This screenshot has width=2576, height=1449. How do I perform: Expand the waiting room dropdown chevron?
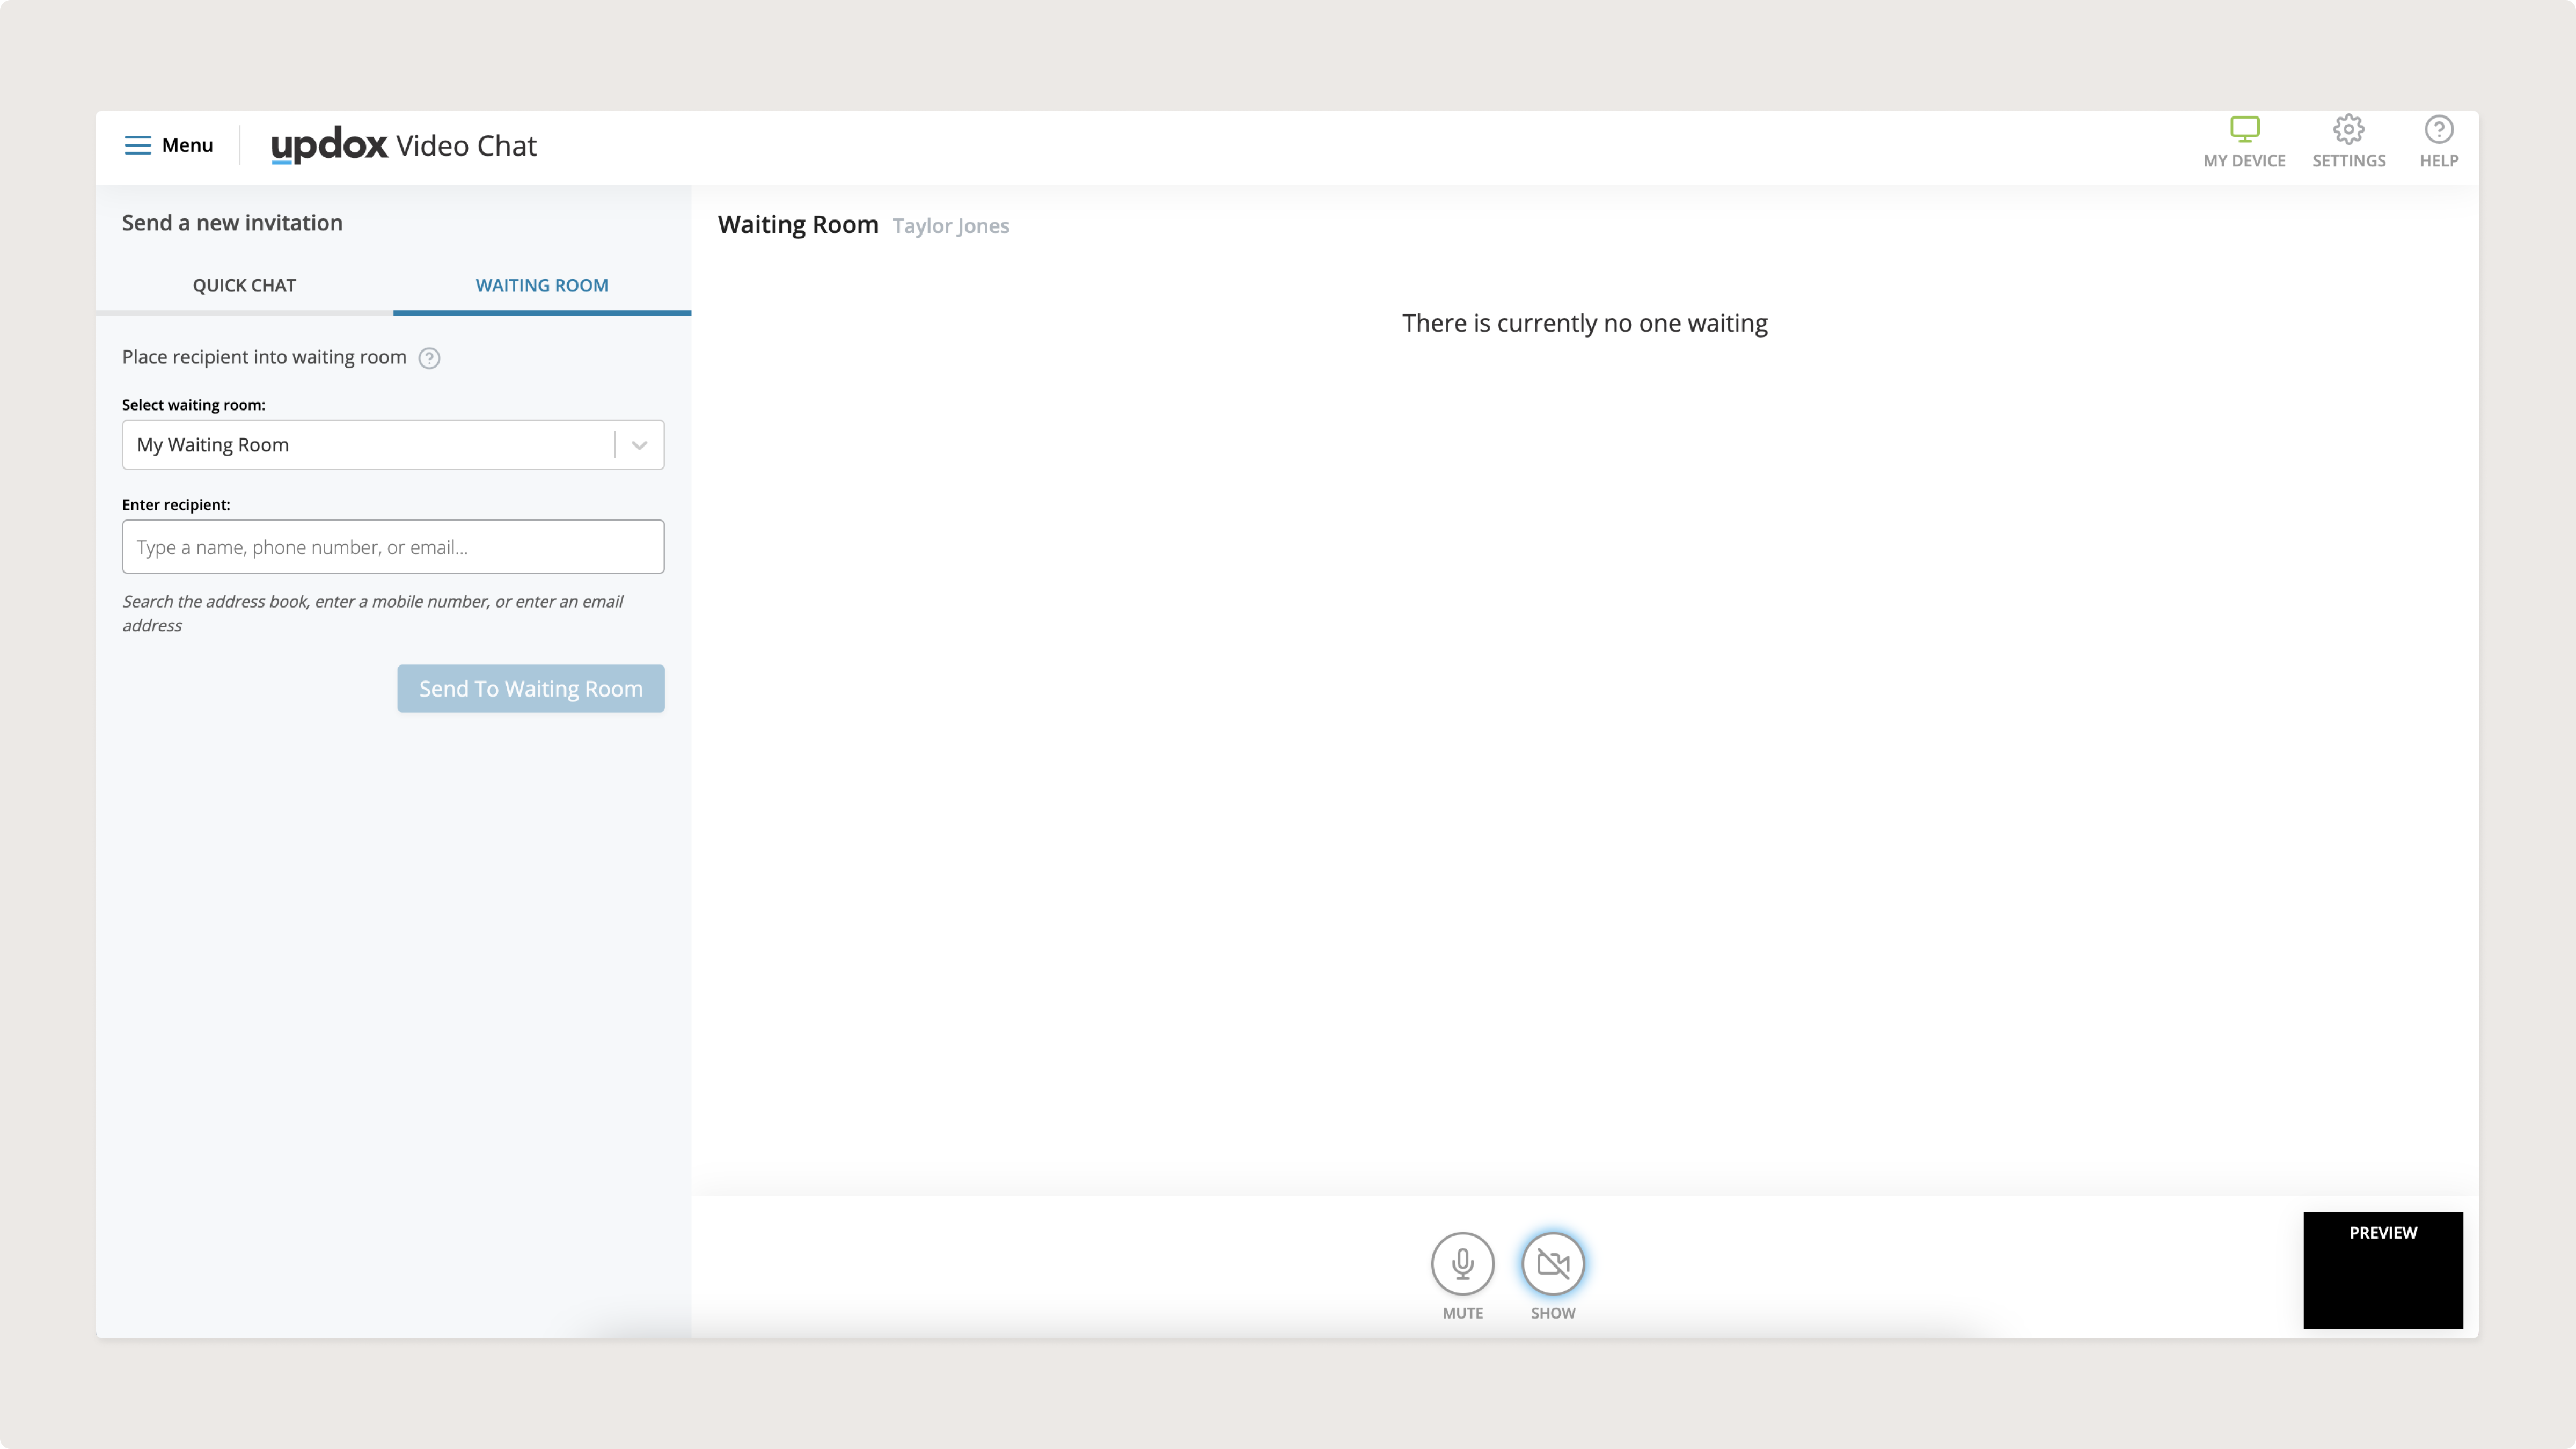[x=639, y=445]
